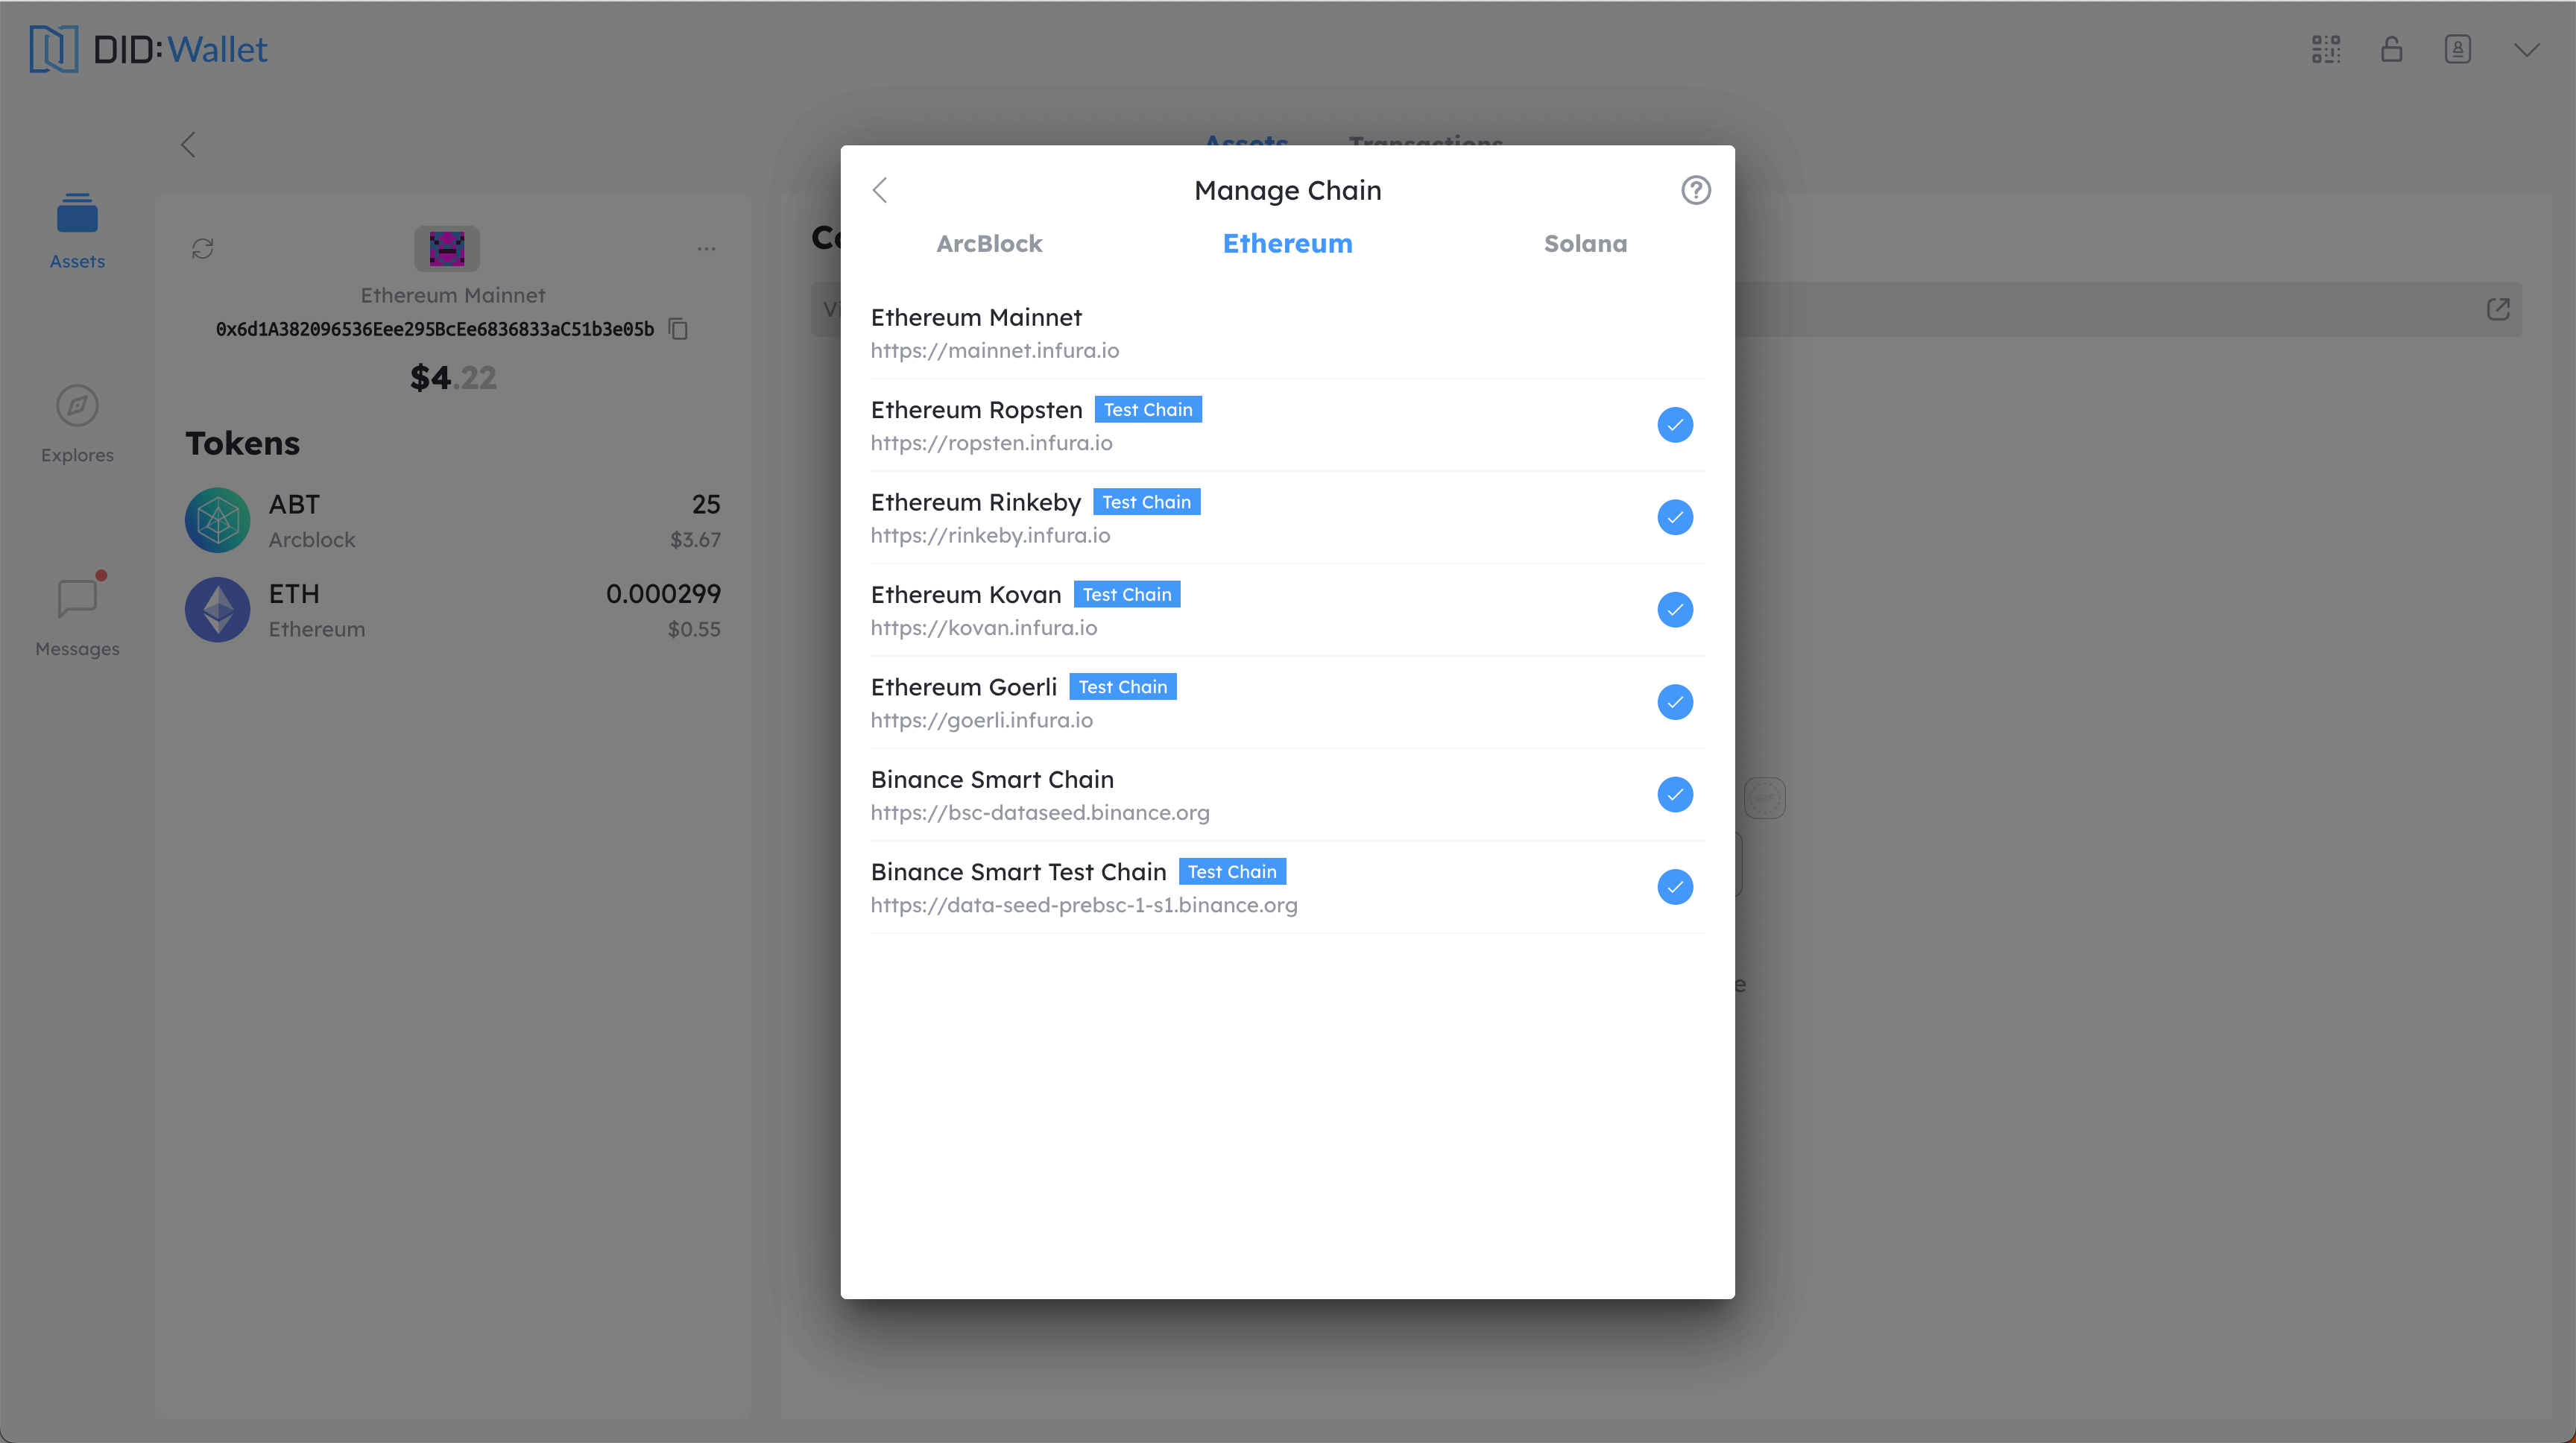2576x1443 pixels.
Task: Open the ABT Arcblock token row
Action: coord(452,520)
